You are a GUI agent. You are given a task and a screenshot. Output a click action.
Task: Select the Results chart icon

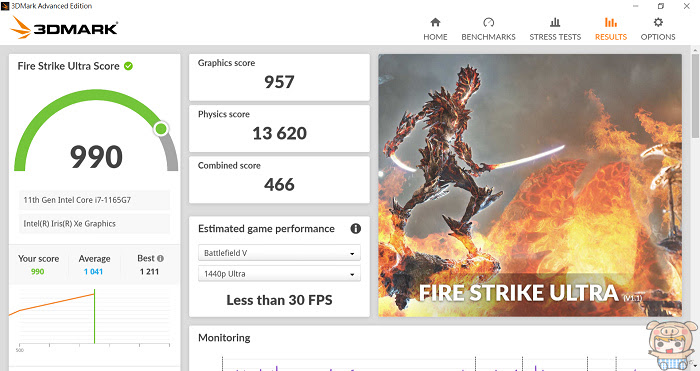[611, 22]
